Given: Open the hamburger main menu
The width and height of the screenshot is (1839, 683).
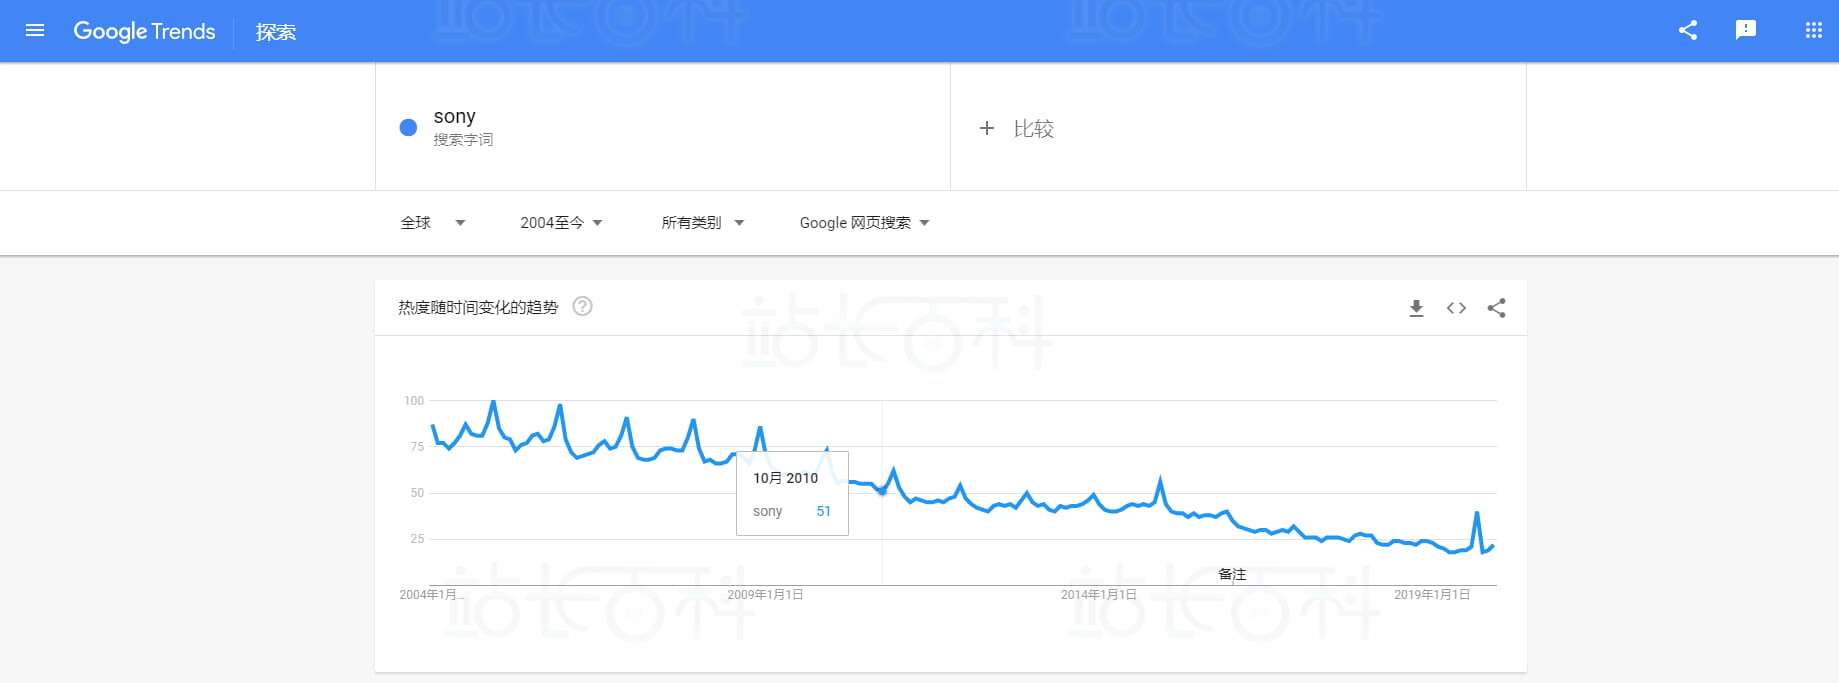Looking at the screenshot, I should pyautogui.click(x=35, y=31).
